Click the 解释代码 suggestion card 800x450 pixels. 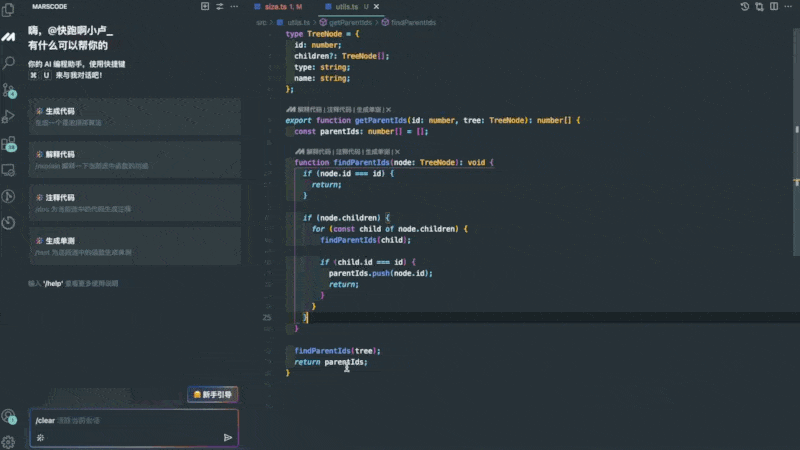pyautogui.click(x=135, y=160)
